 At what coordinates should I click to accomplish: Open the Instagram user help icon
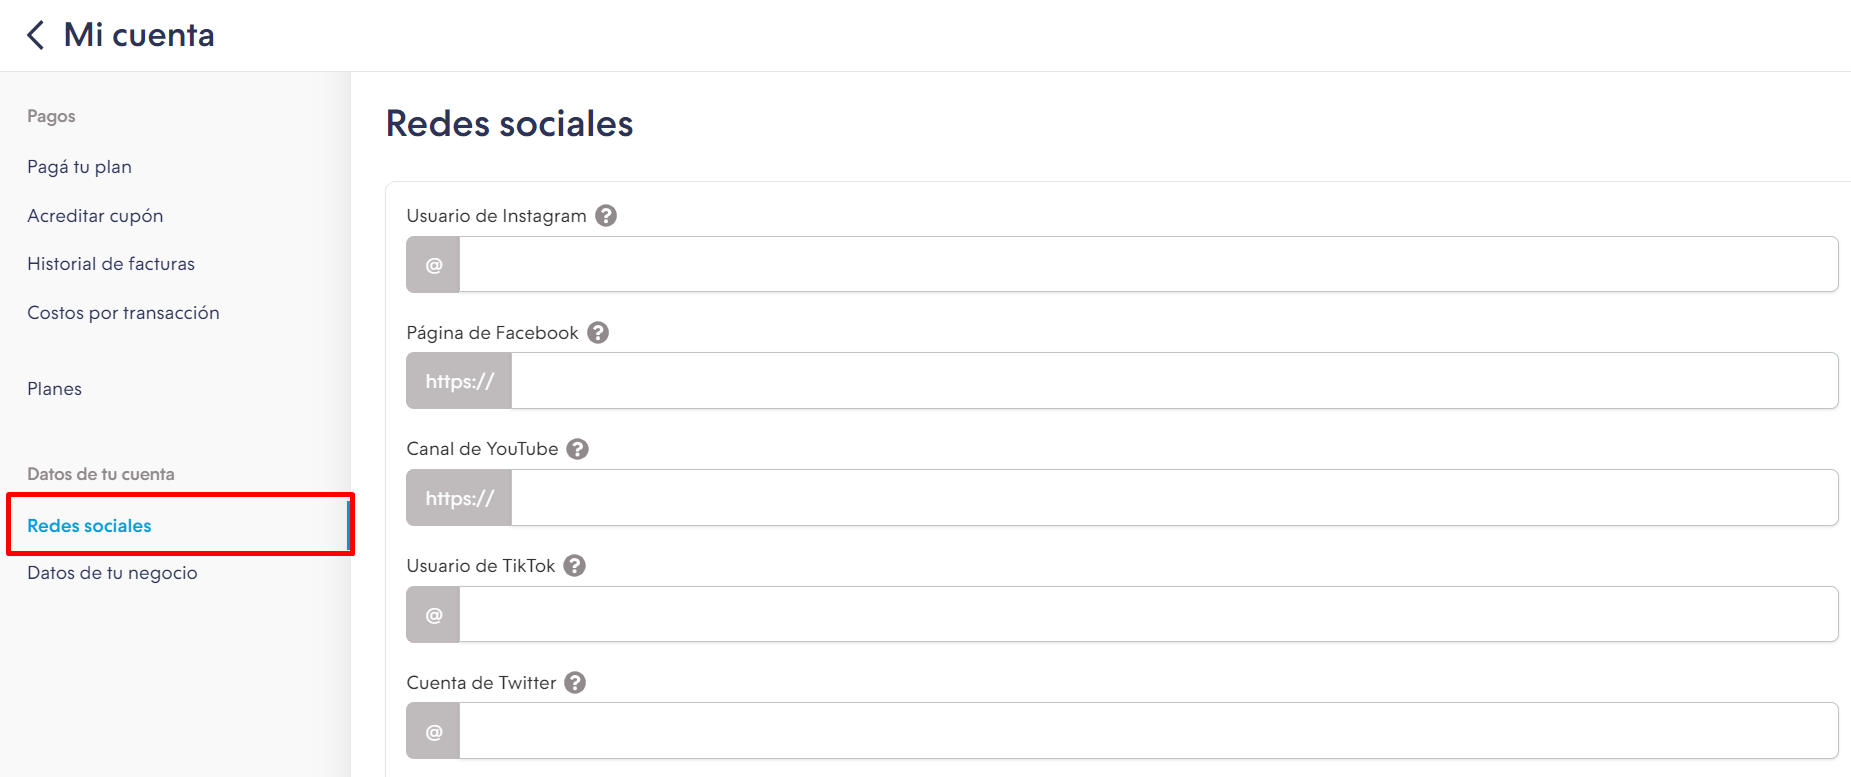point(606,216)
